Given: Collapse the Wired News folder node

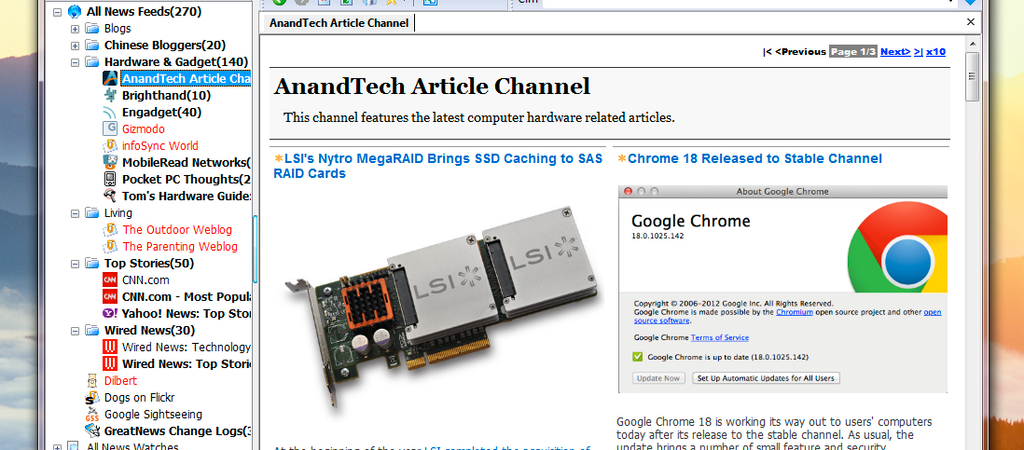Looking at the screenshot, I should pyautogui.click(x=75, y=330).
